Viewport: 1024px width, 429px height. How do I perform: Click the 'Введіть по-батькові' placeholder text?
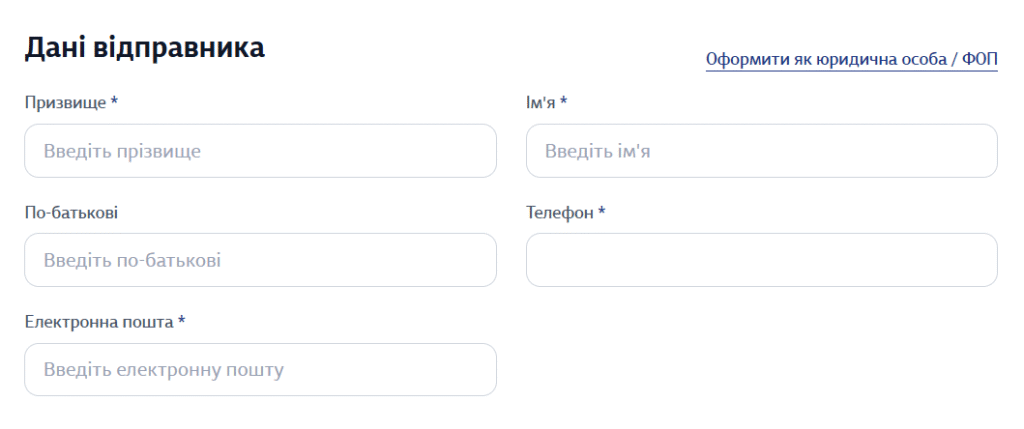(132, 260)
